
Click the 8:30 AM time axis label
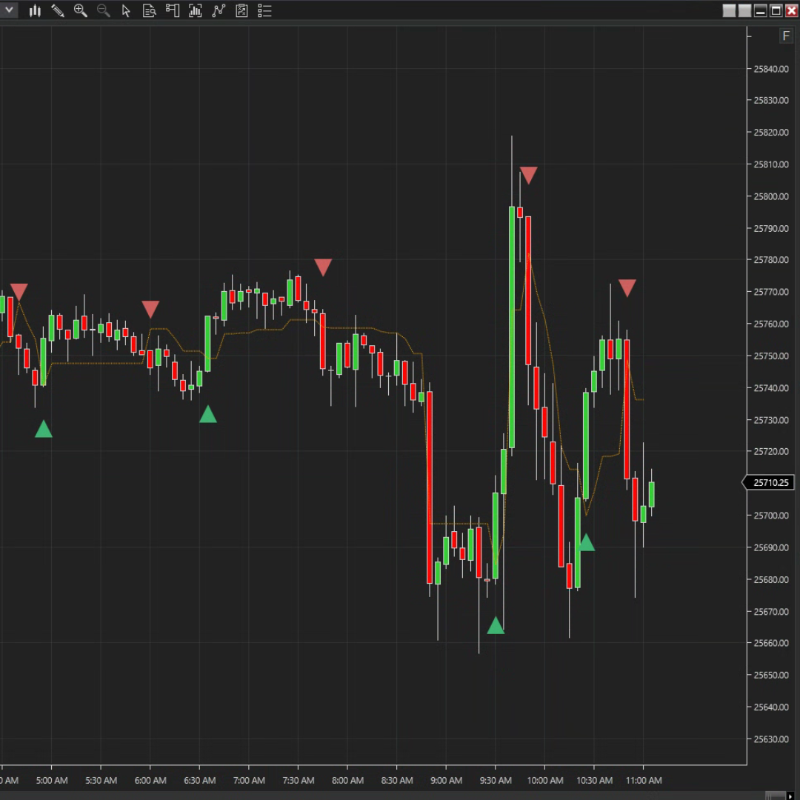397,780
